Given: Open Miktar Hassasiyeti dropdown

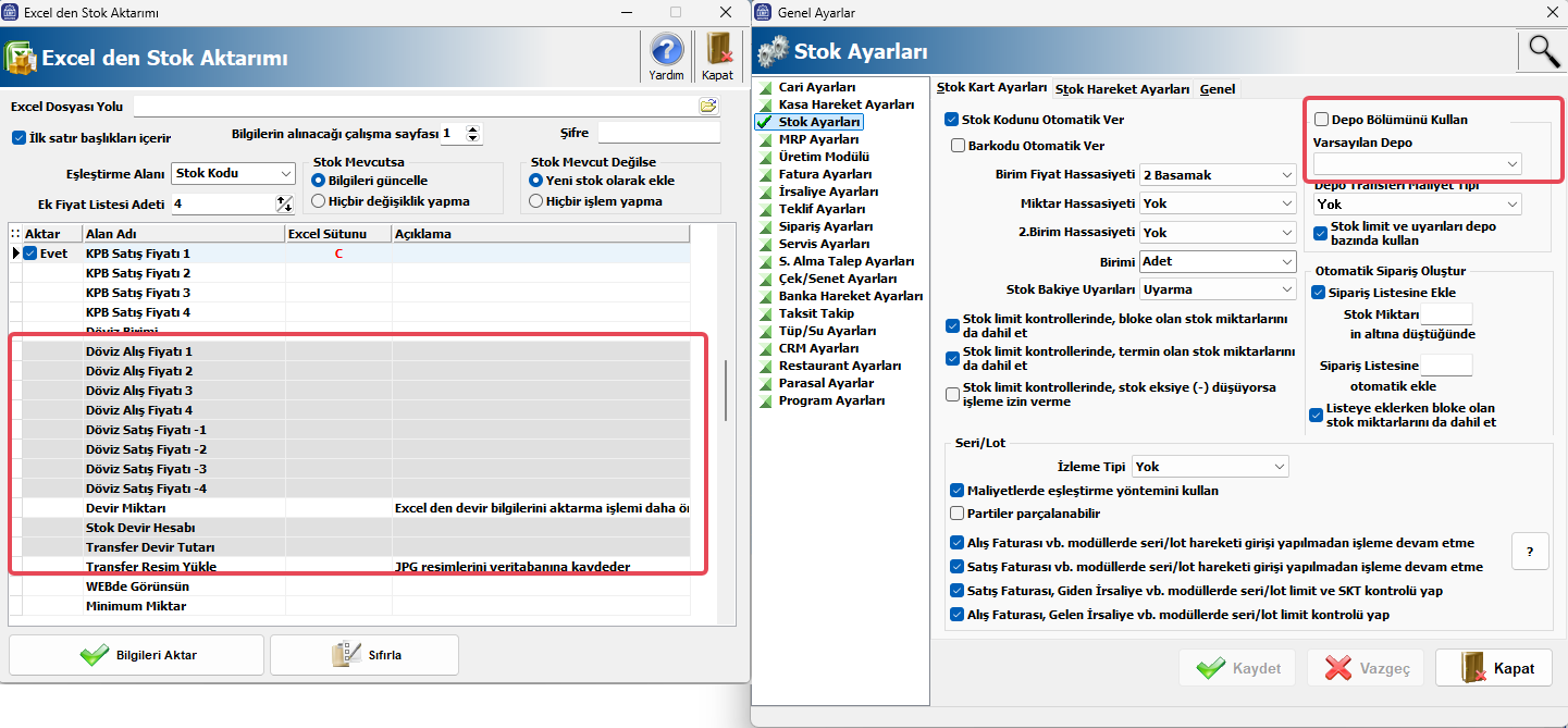Looking at the screenshot, I should click(x=1217, y=204).
